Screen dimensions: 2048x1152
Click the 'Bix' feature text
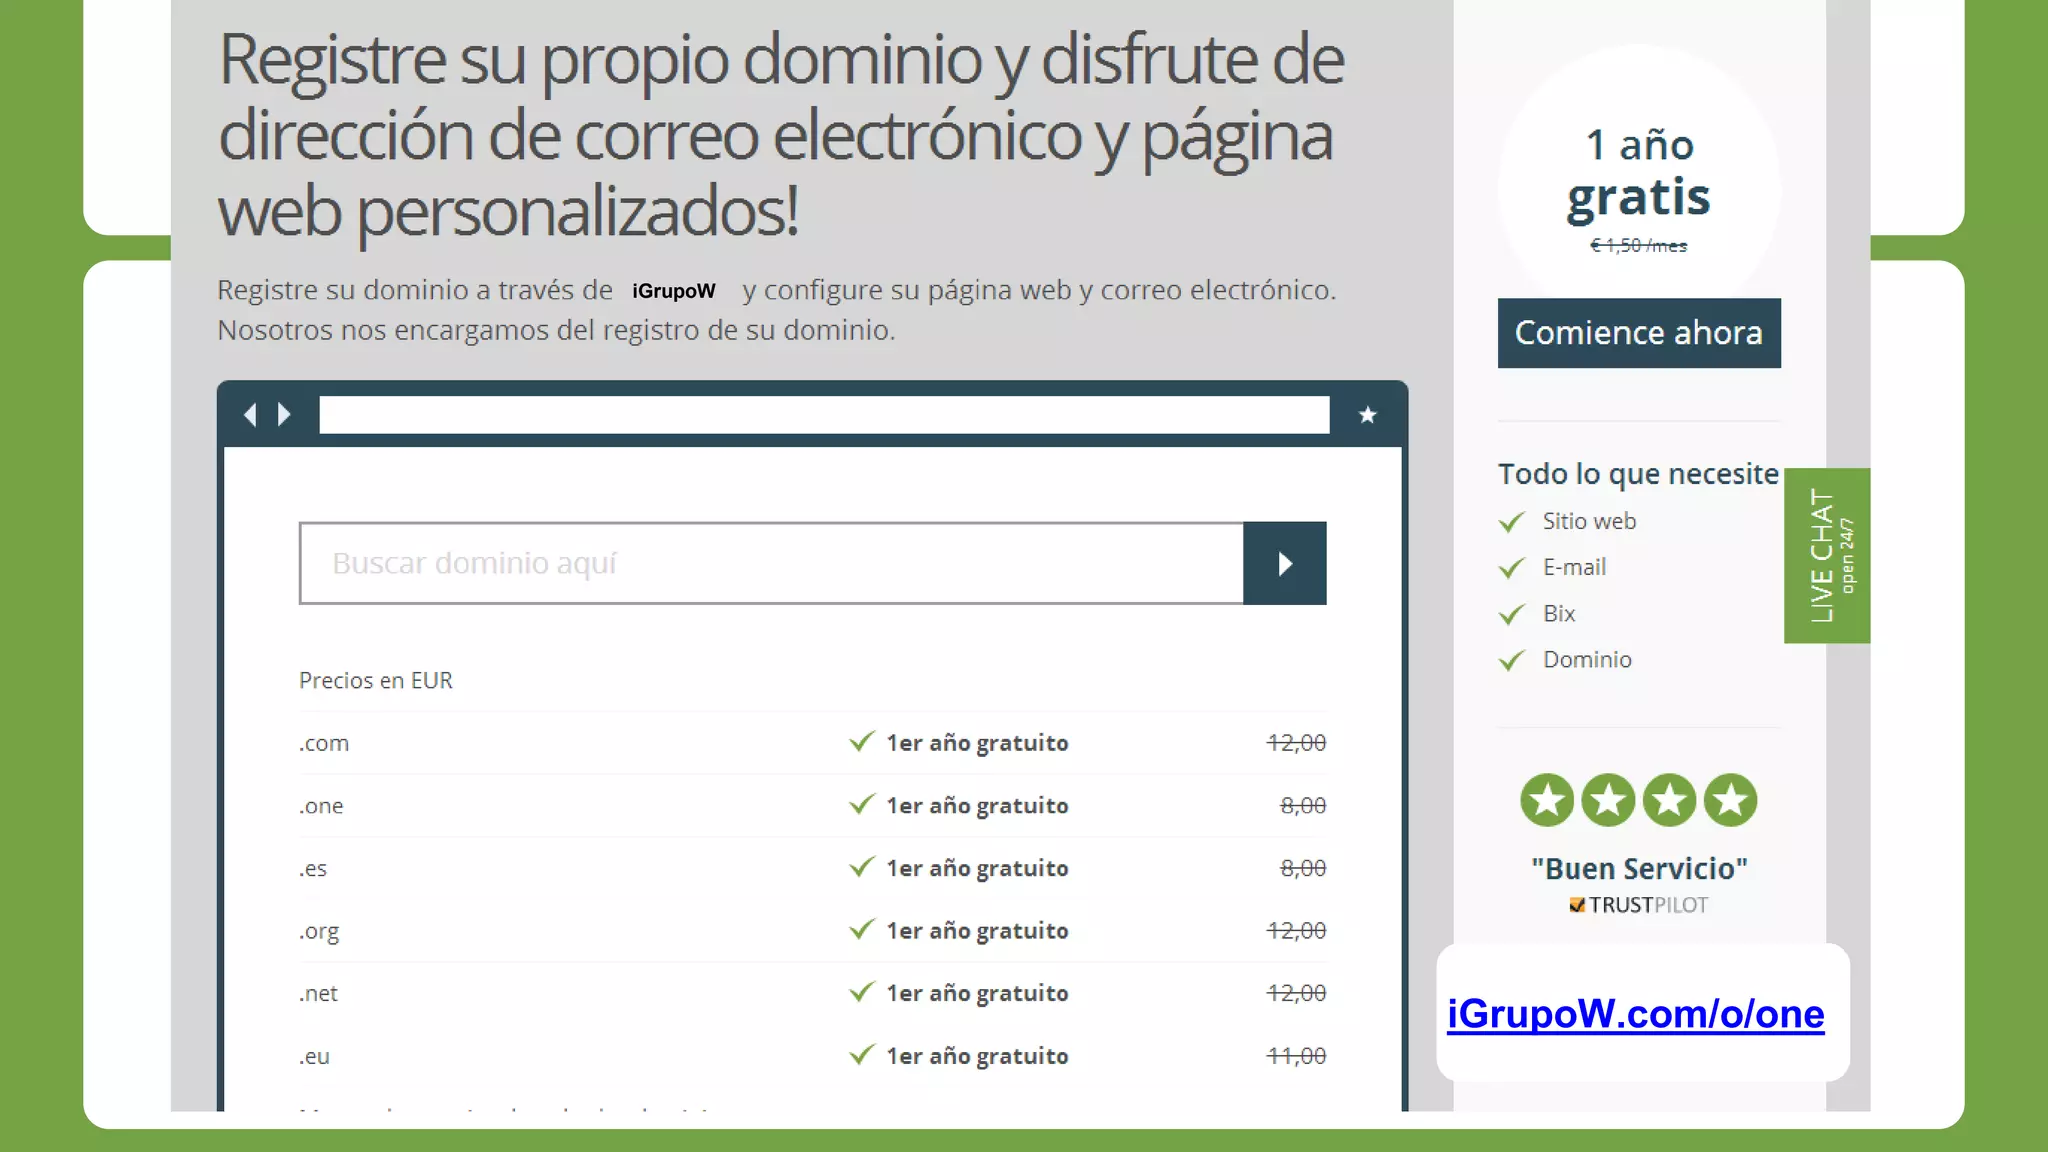1559,613
